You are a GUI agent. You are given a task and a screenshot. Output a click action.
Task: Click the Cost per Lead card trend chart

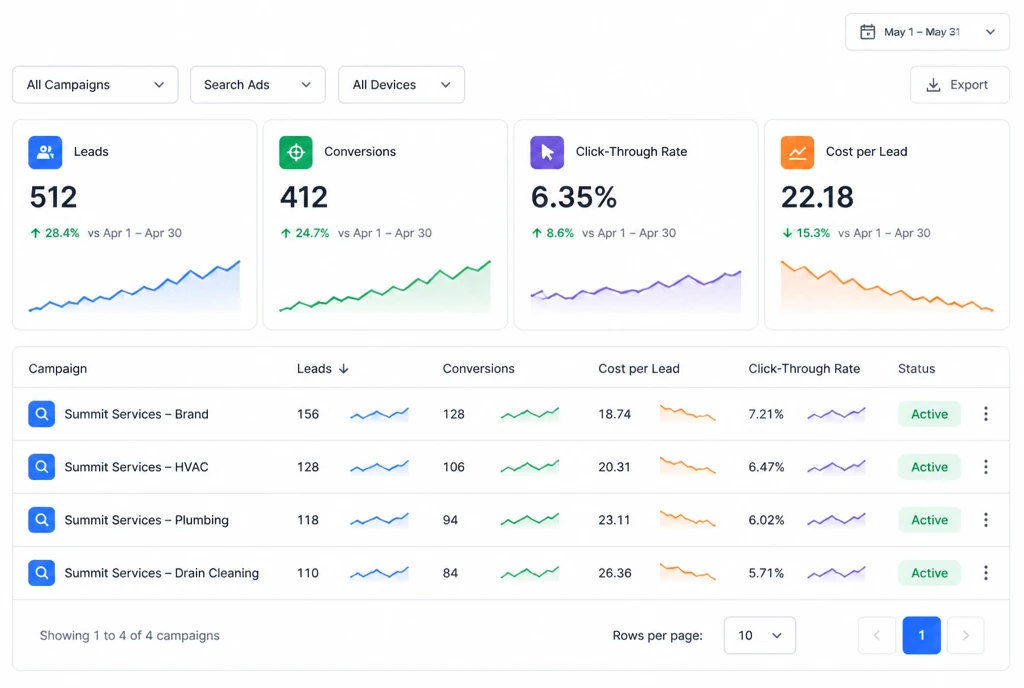click(x=887, y=286)
